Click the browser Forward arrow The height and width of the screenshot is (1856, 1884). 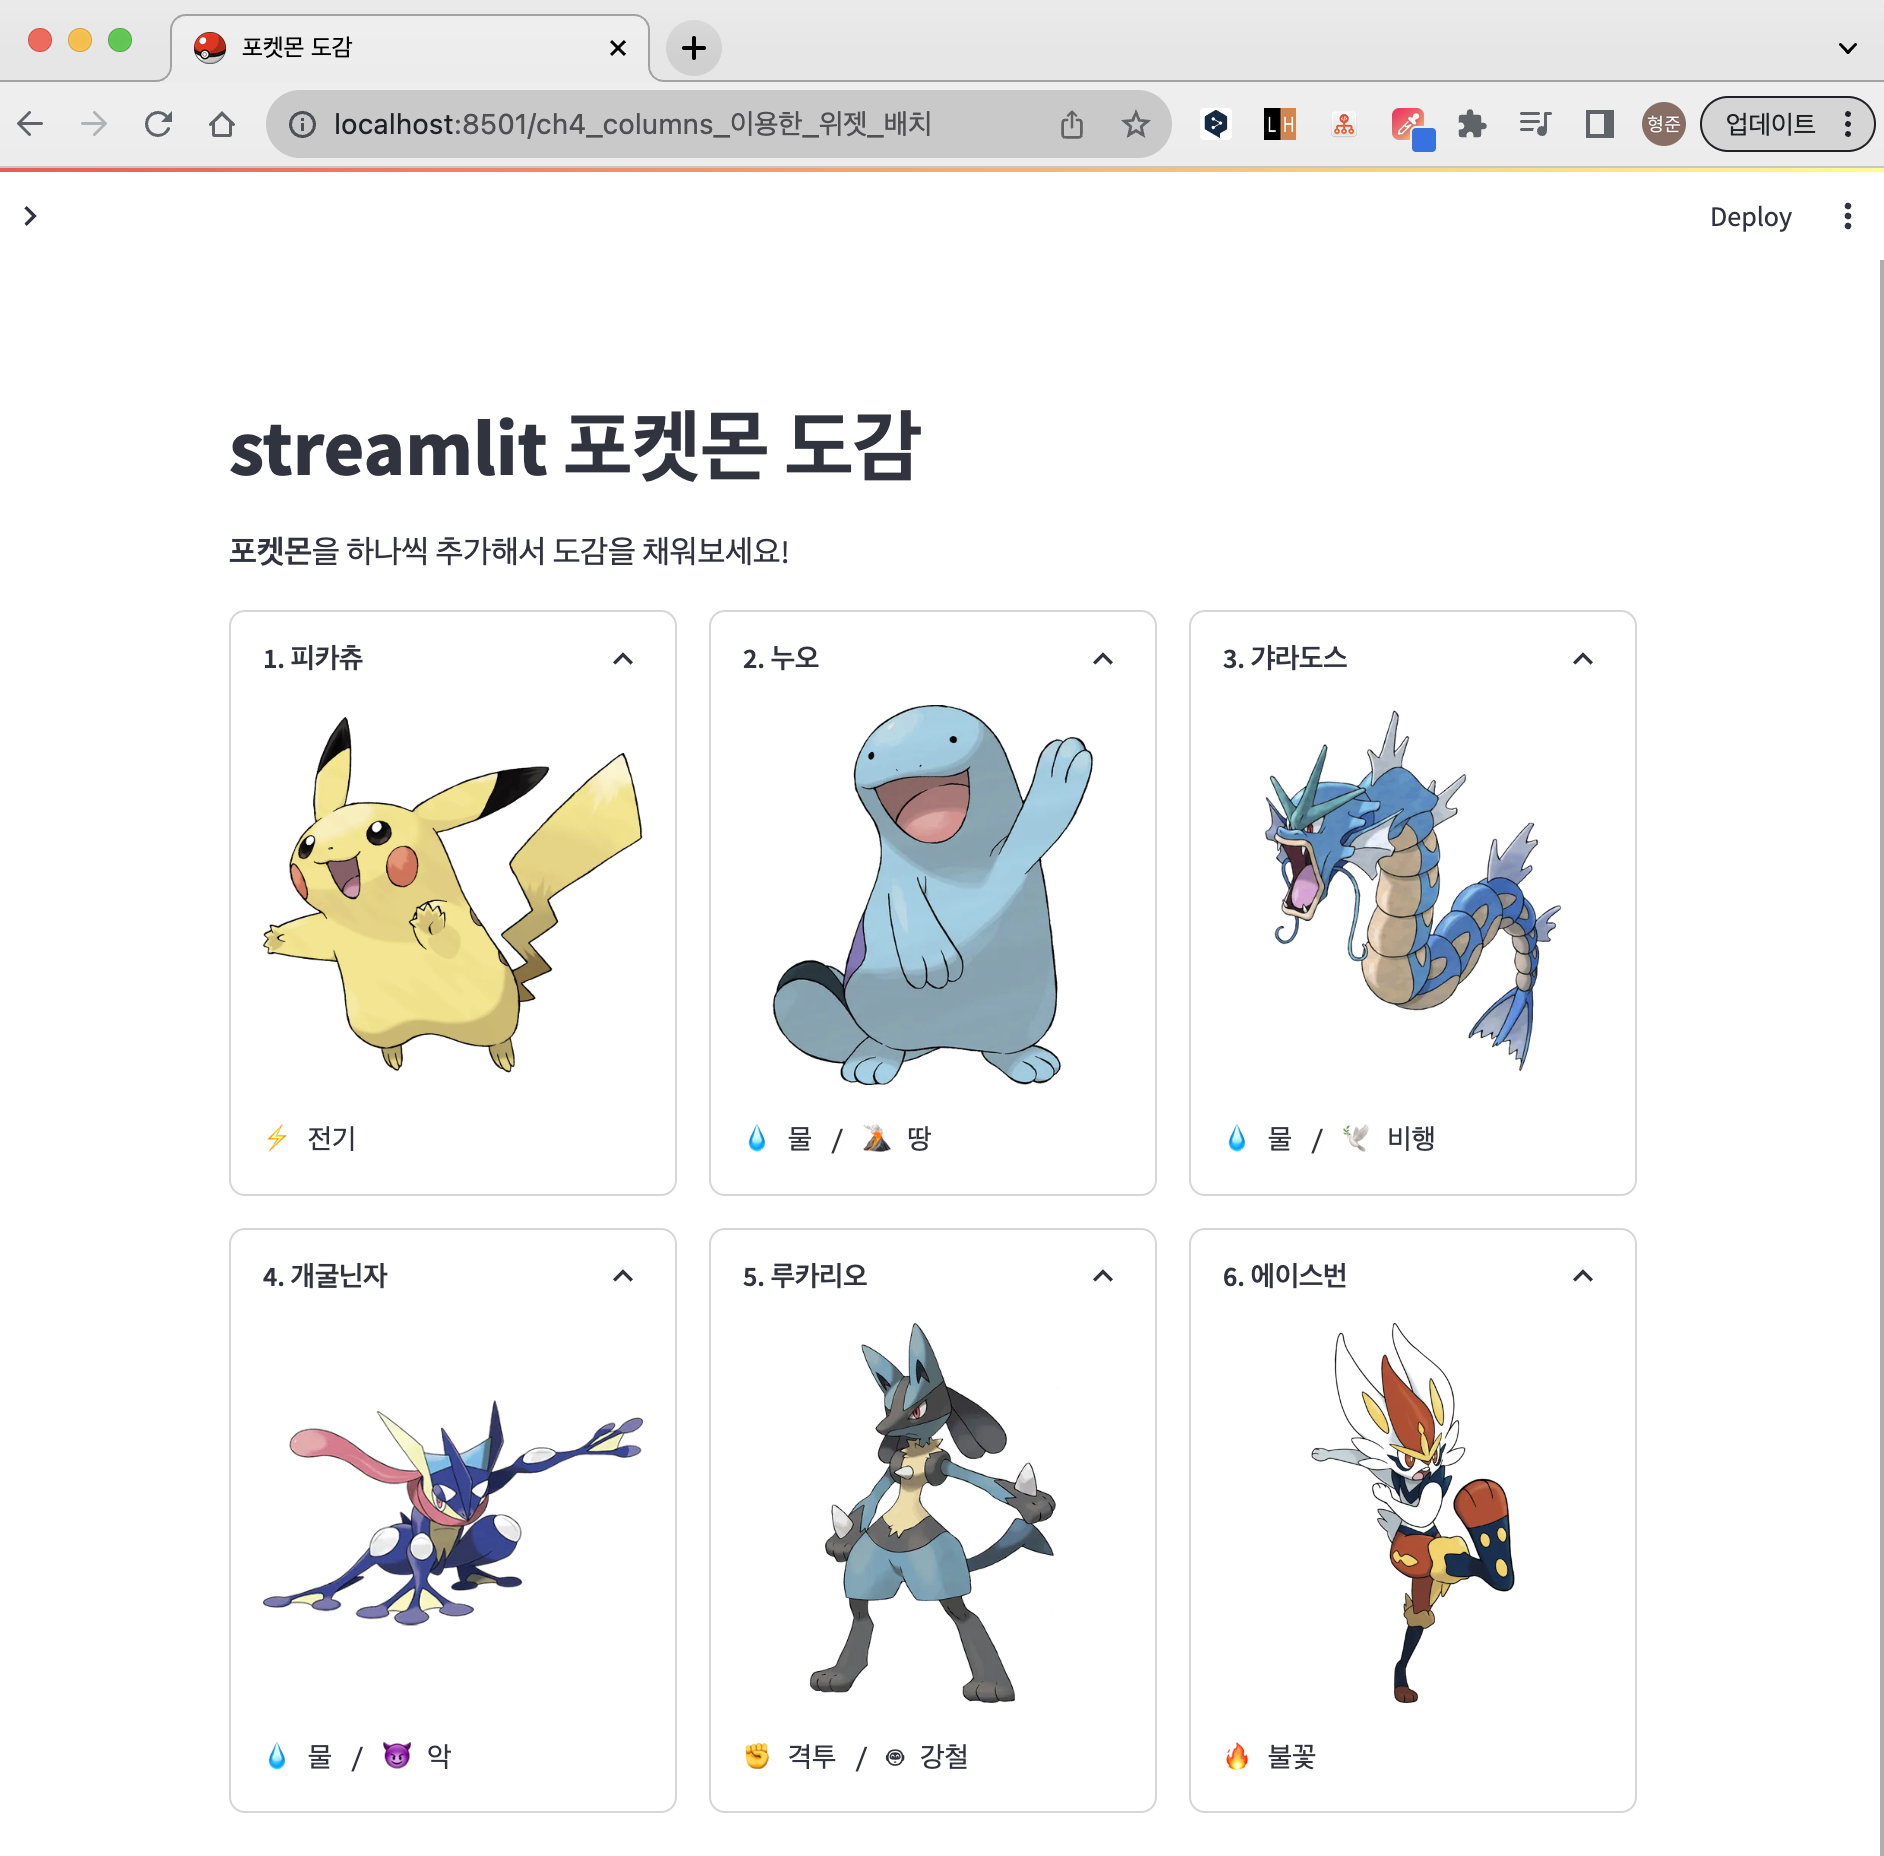[94, 124]
